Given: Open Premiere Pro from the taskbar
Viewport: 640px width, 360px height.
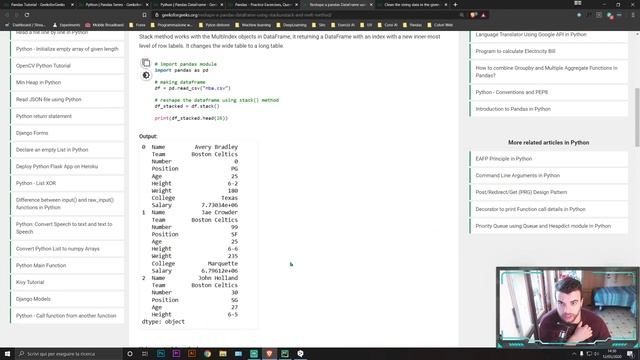Looking at the screenshot, I should click(x=176, y=353).
